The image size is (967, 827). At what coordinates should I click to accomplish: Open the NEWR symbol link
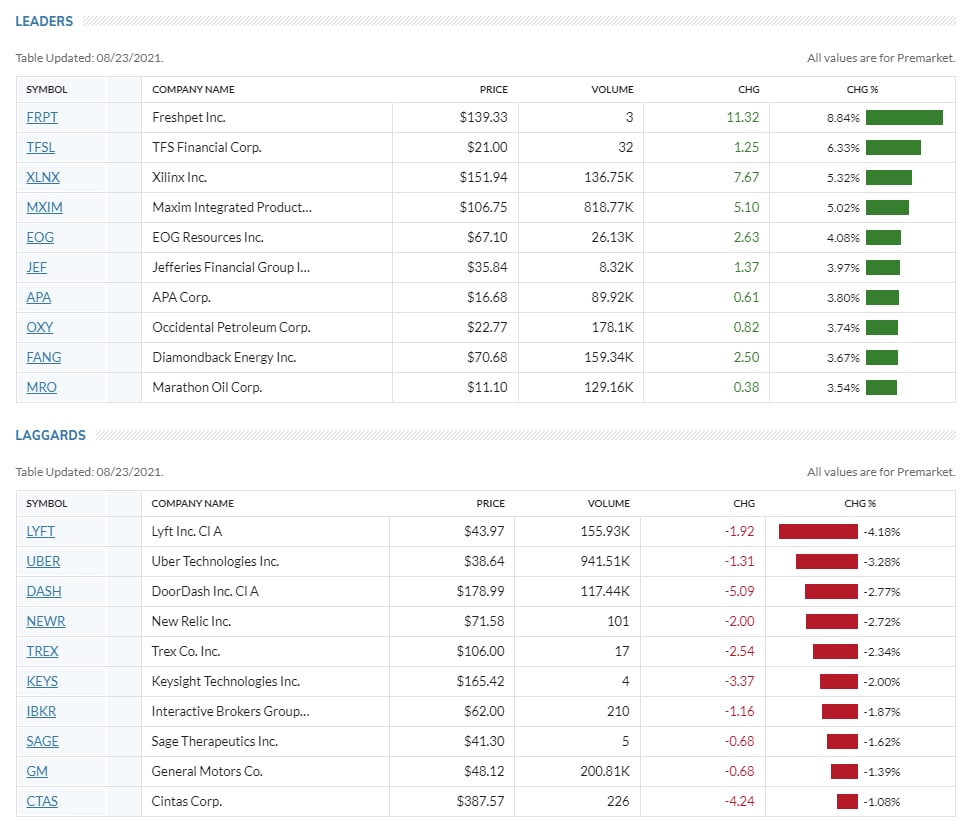(46, 621)
